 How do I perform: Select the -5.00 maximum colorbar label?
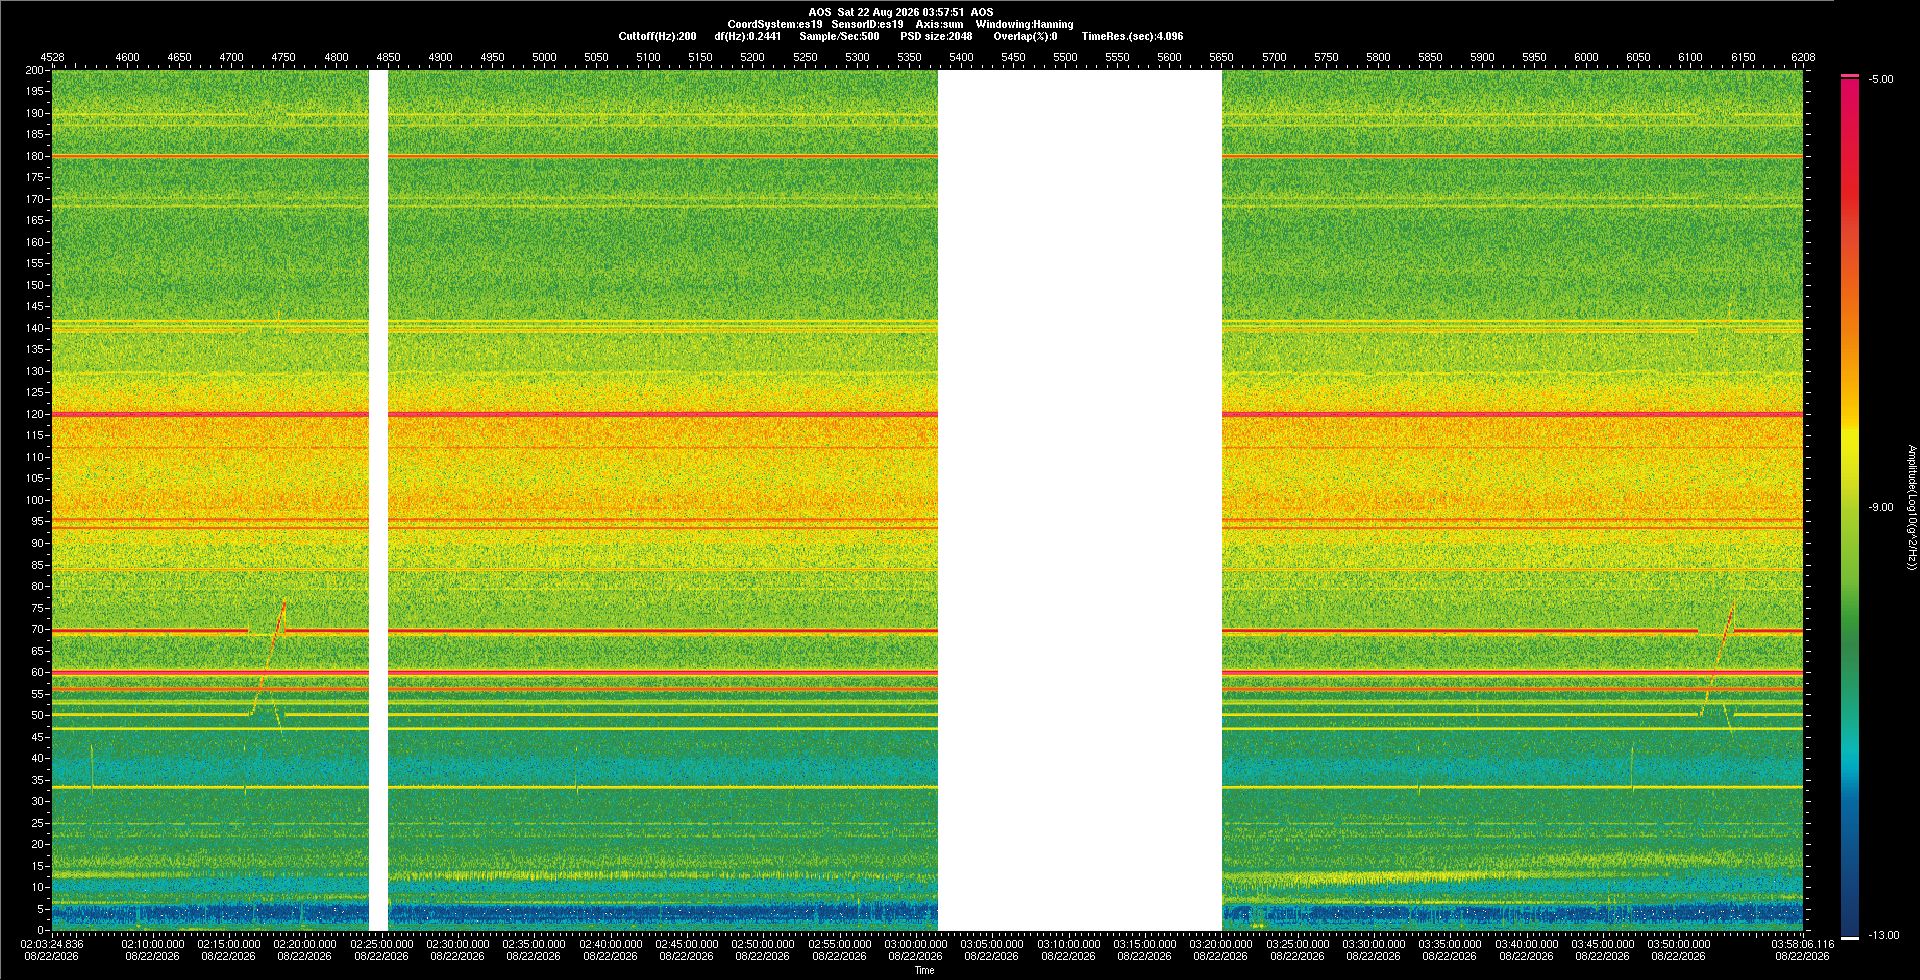(1881, 79)
